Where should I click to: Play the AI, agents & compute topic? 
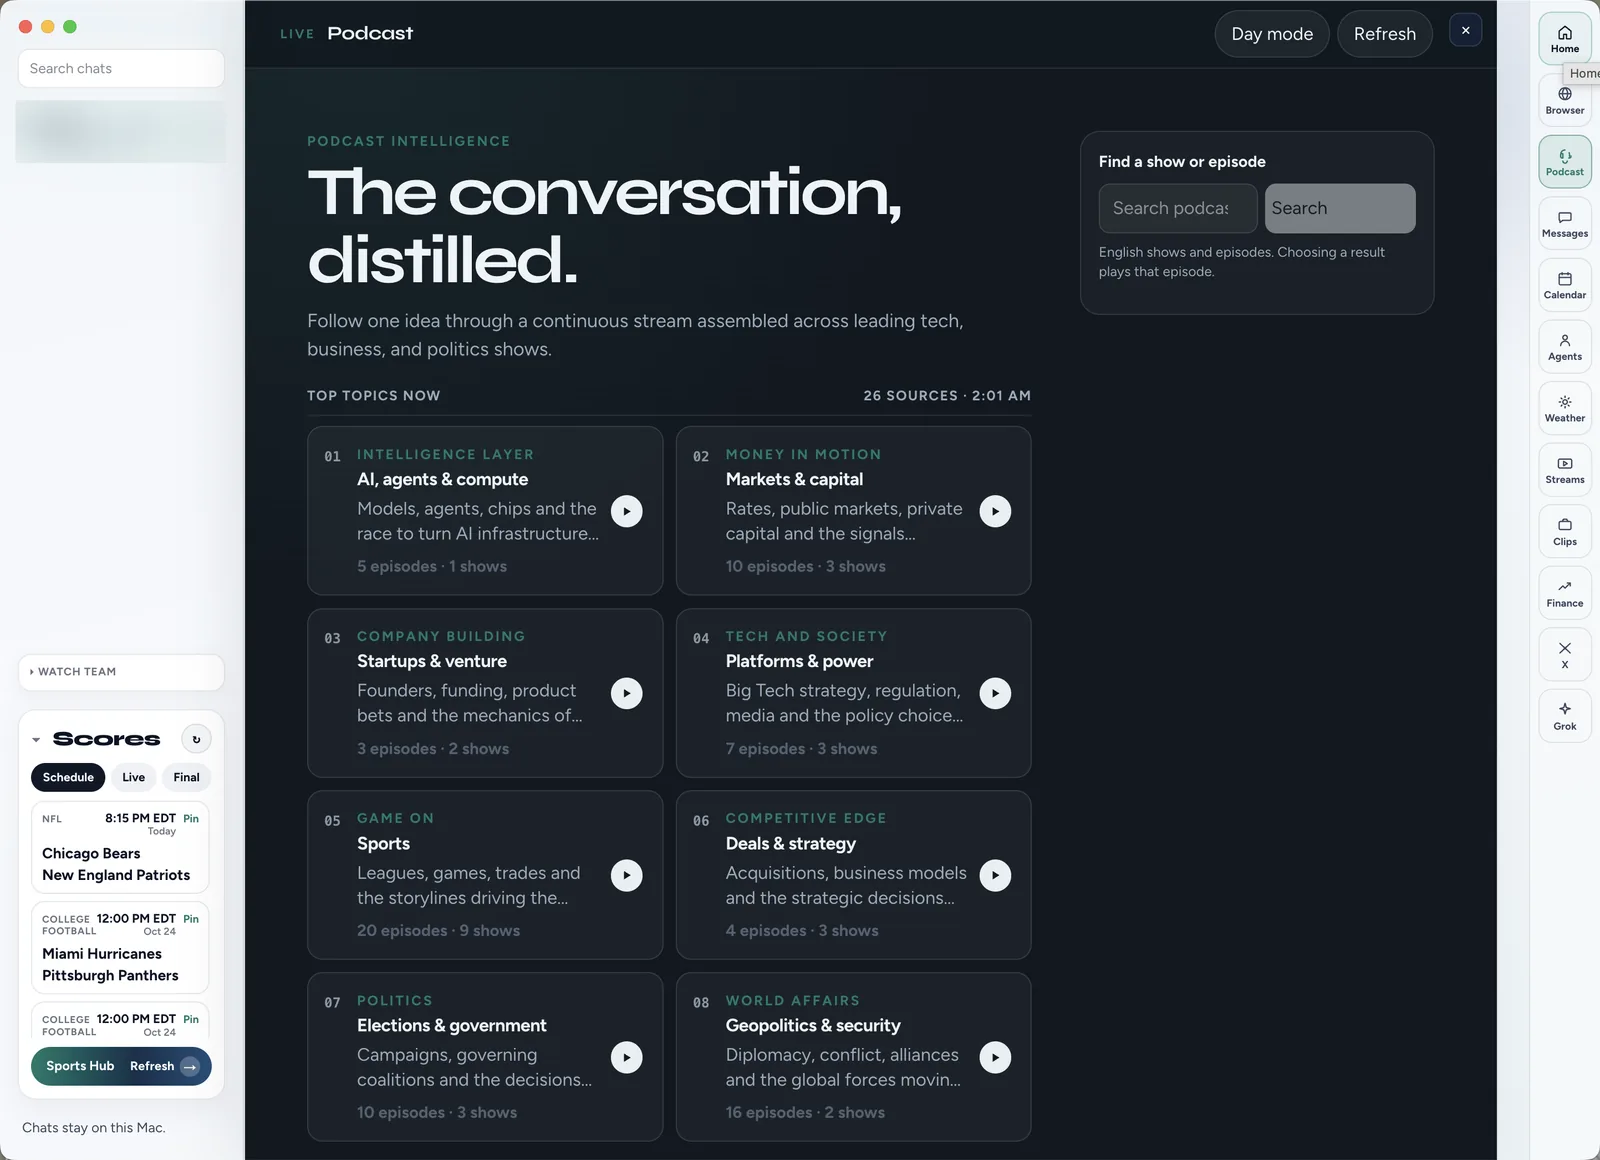click(627, 511)
